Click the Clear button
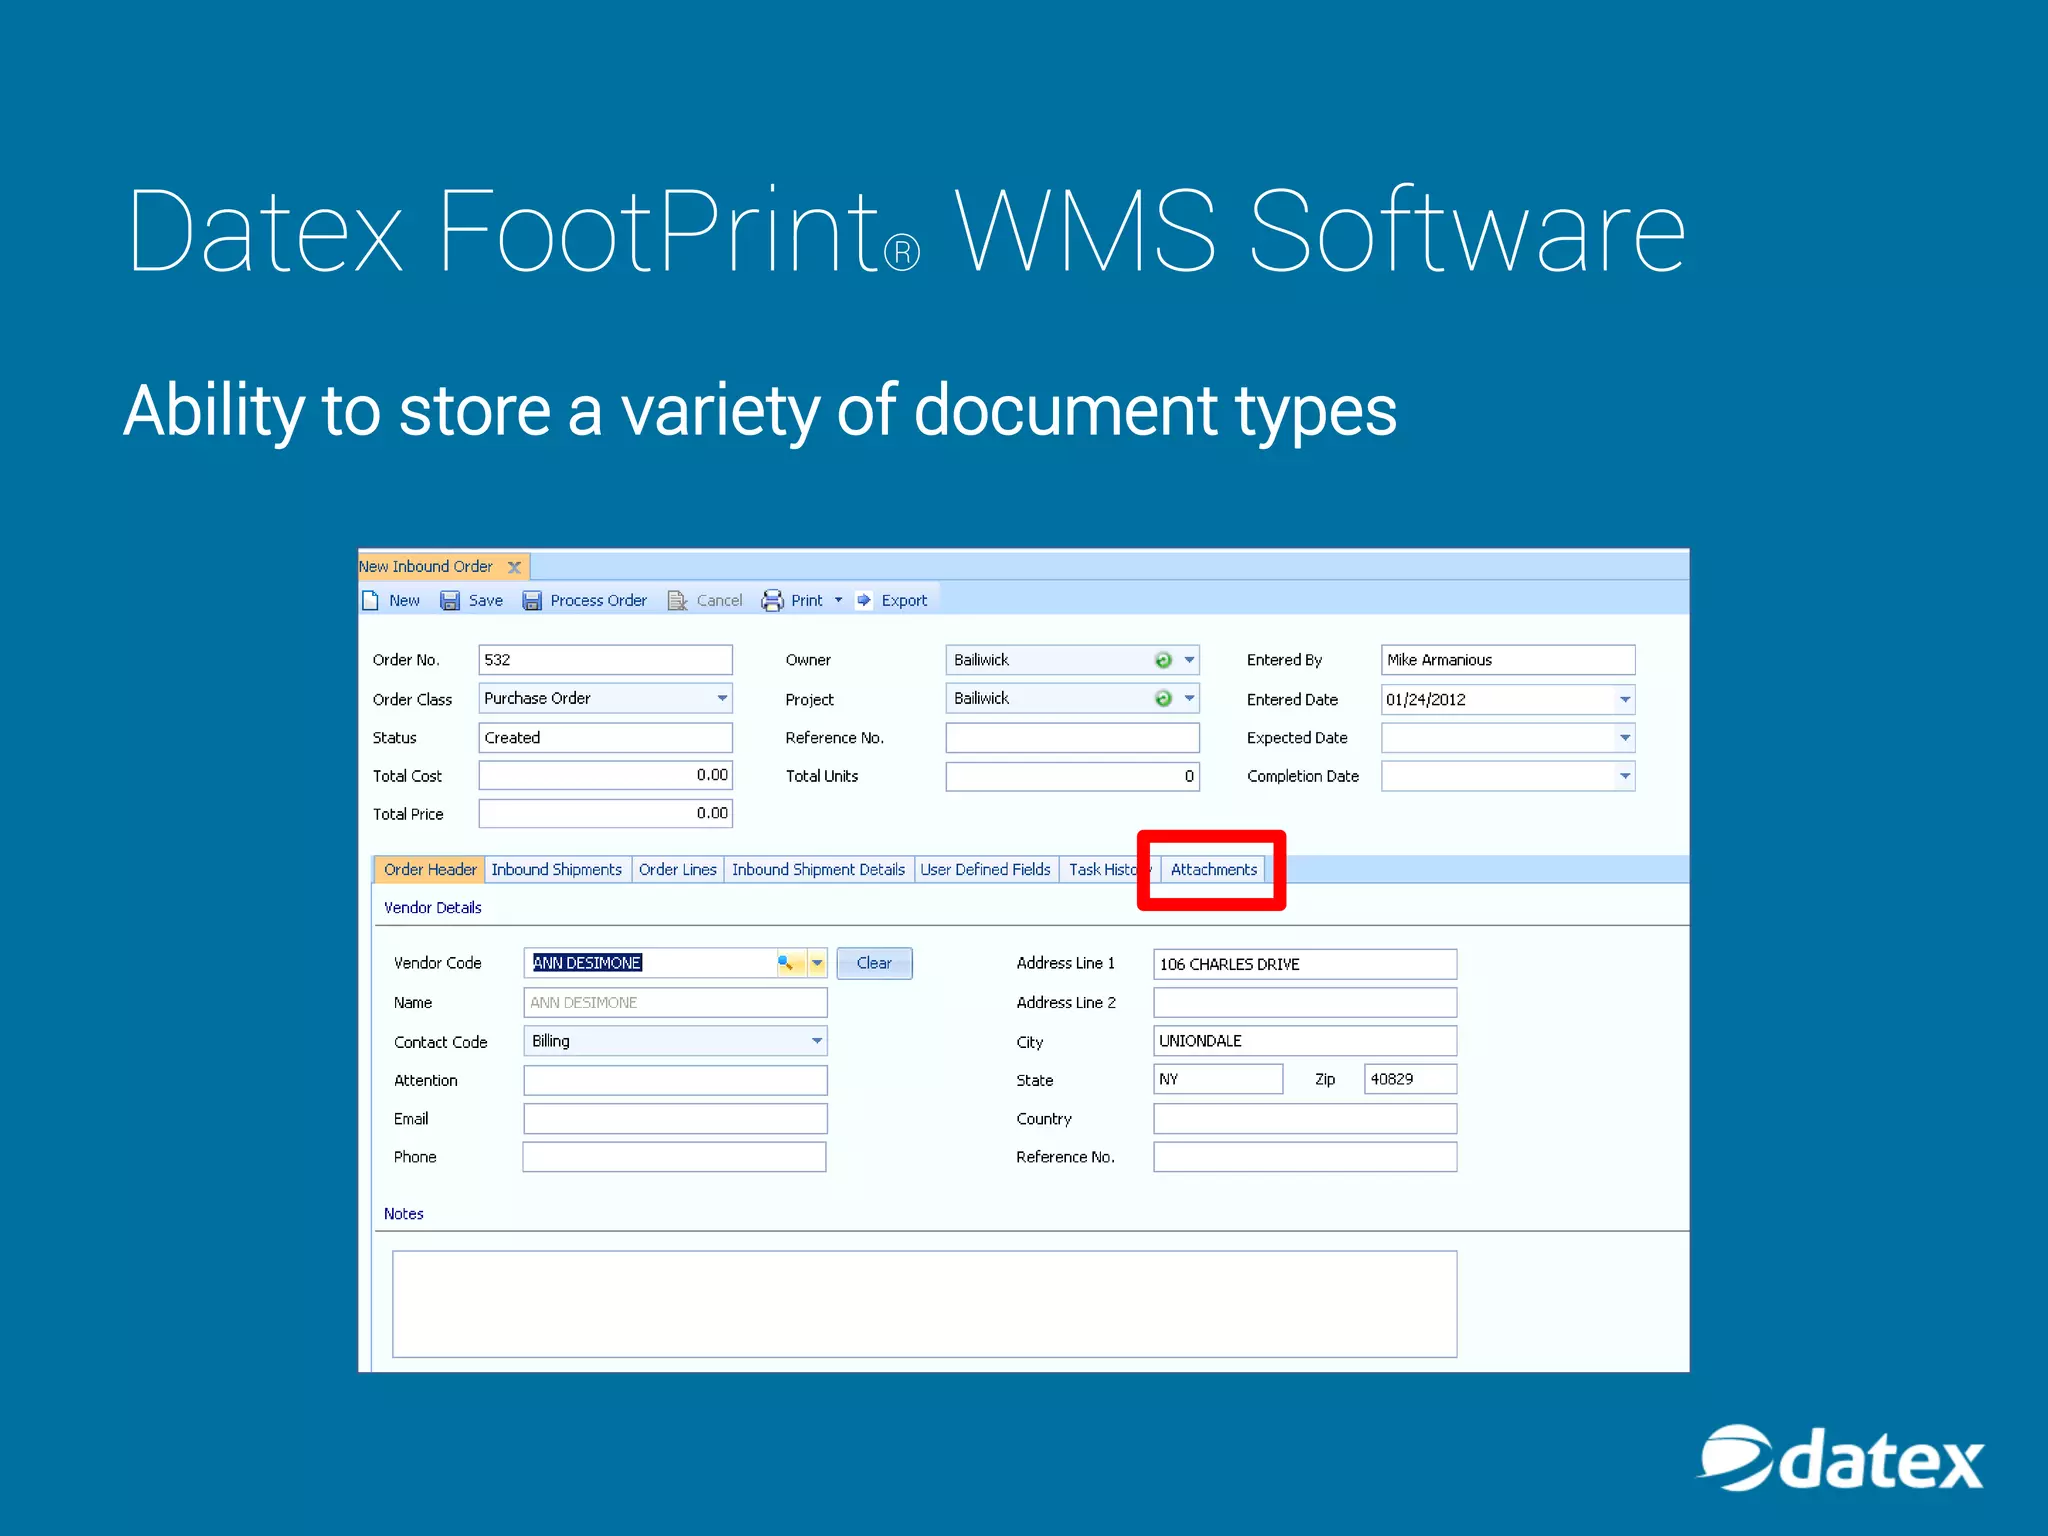Image resolution: width=2048 pixels, height=1536 pixels. 874,963
